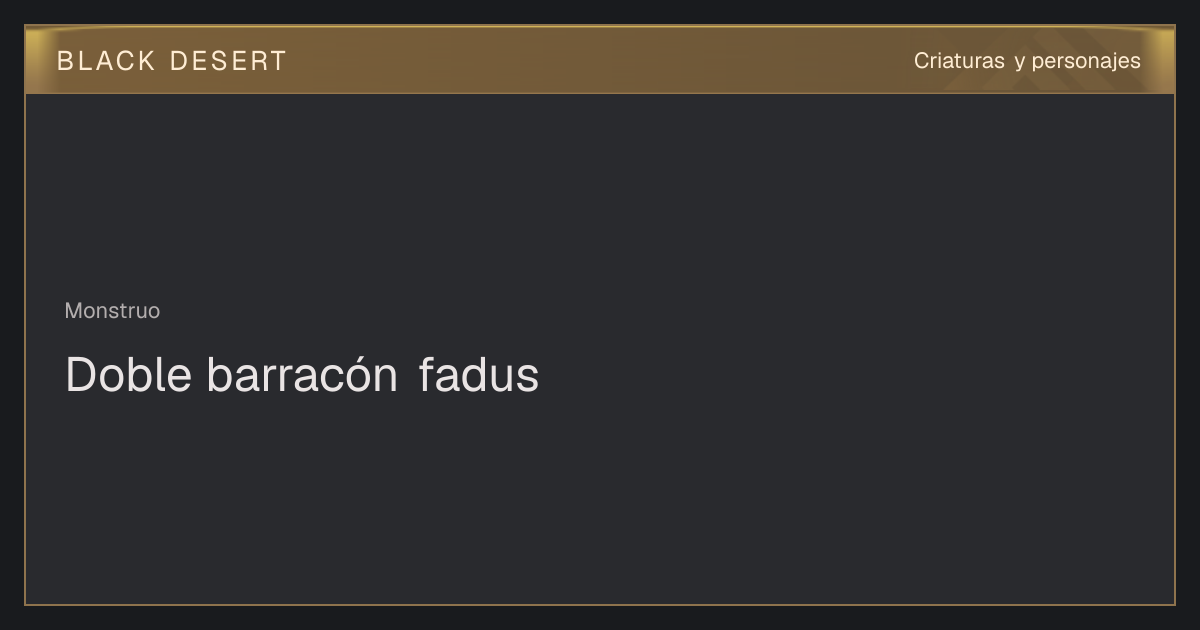Click the thin gold border at card bottom
This screenshot has height=630, width=1200.
[x=600, y=604]
